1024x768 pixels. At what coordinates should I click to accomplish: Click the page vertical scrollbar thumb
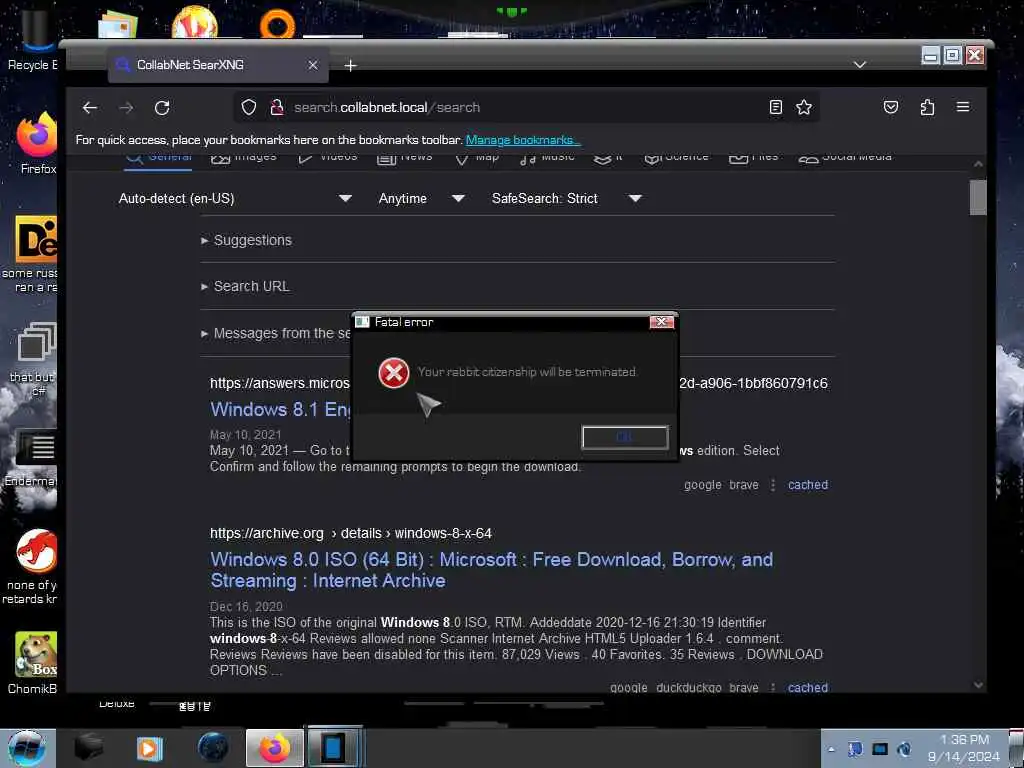pyautogui.click(x=978, y=197)
